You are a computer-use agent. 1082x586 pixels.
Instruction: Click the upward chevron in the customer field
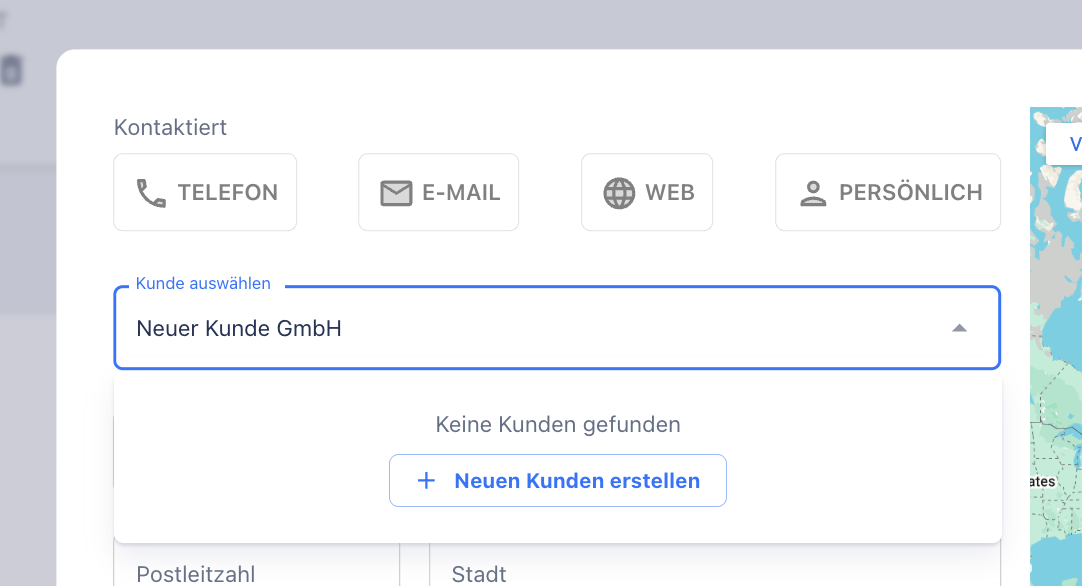960,327
